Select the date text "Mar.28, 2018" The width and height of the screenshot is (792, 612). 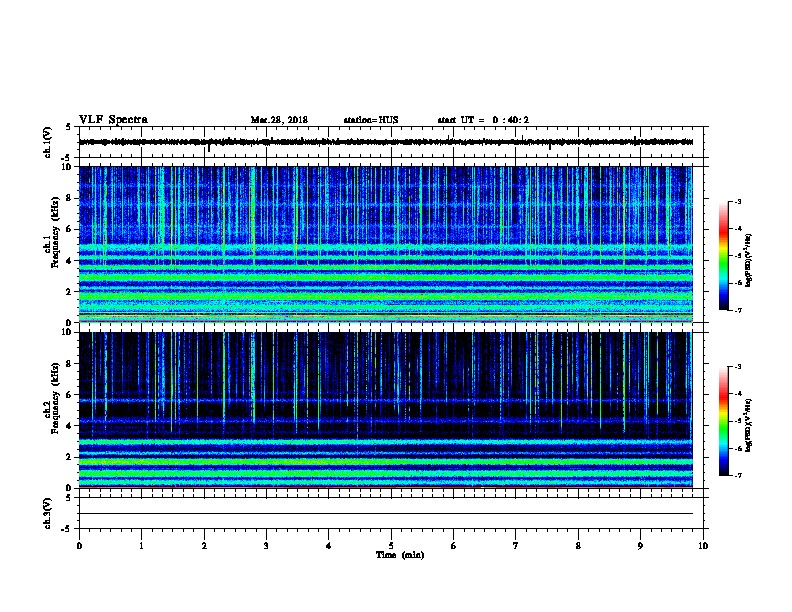pos(279,120)
